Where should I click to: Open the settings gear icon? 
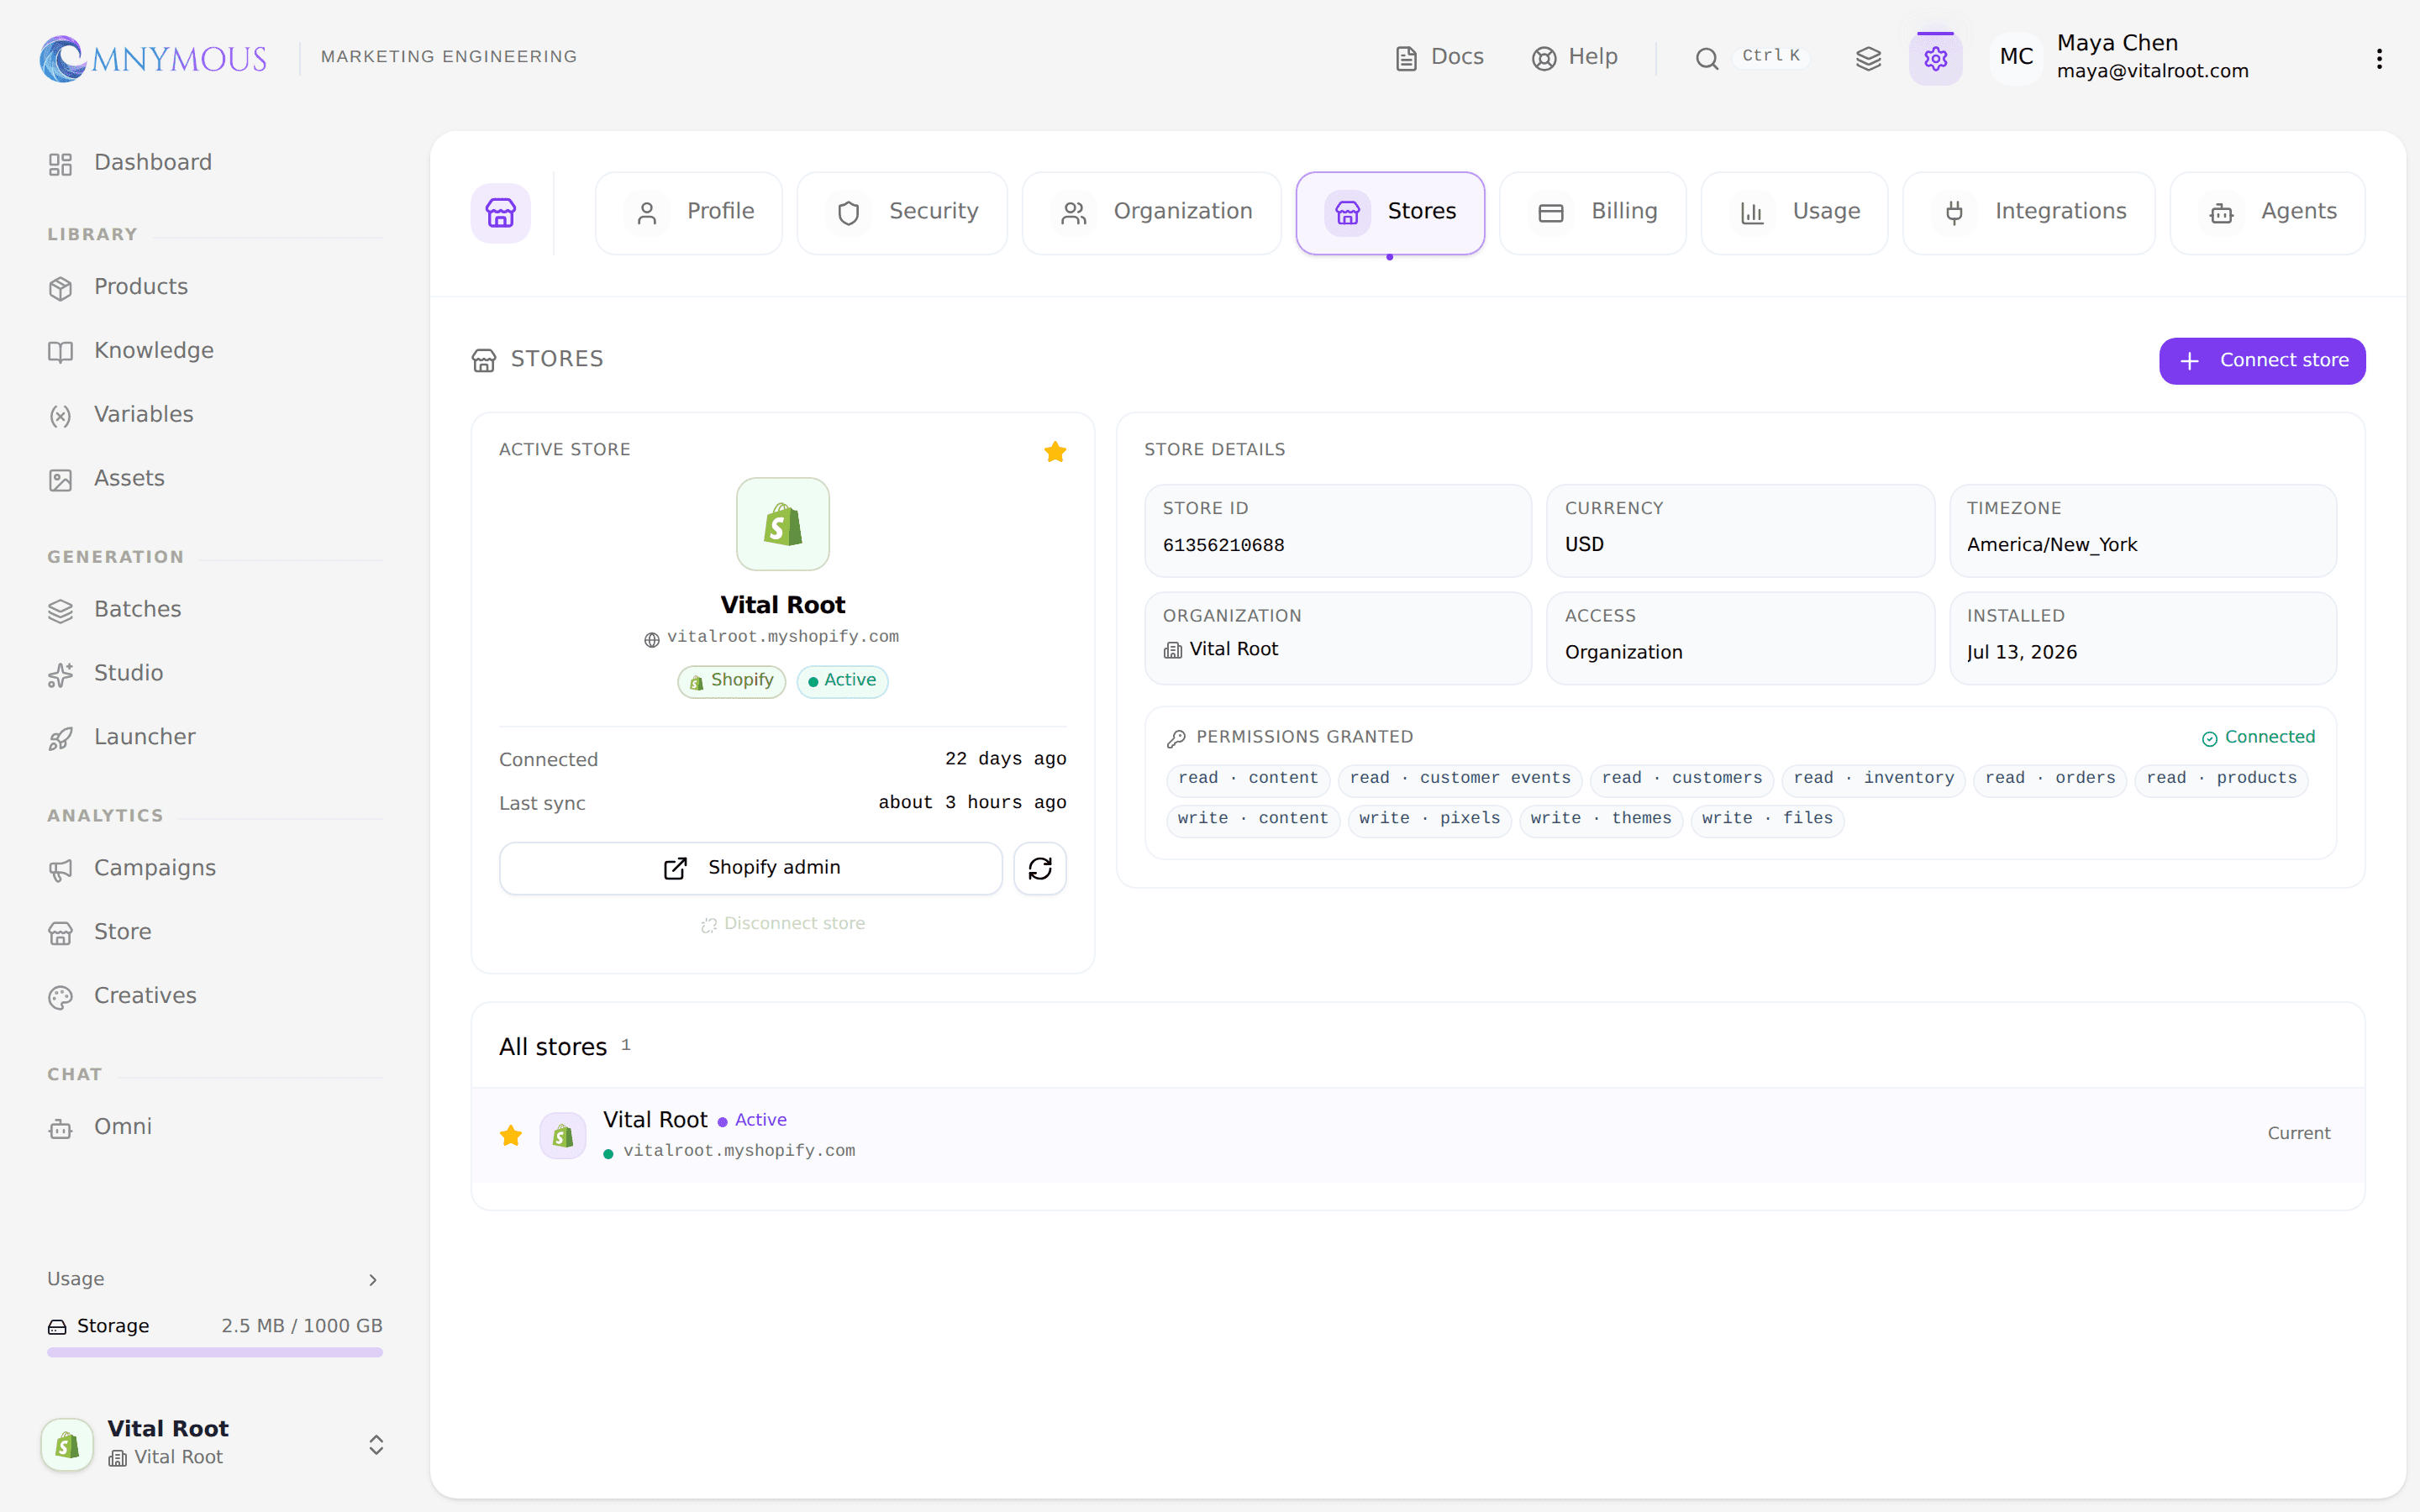(1935, 59)
